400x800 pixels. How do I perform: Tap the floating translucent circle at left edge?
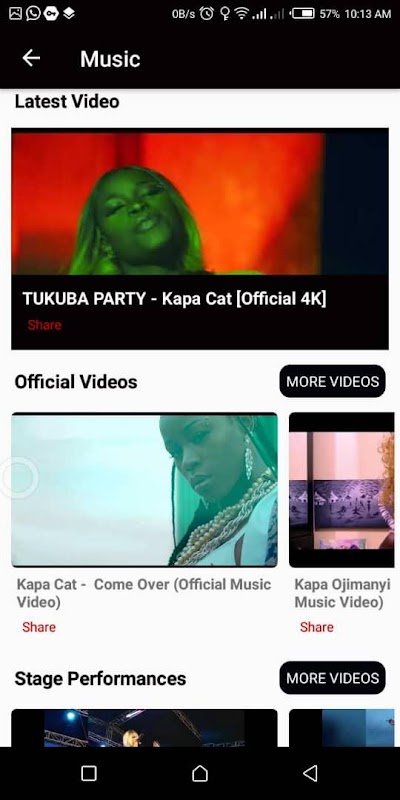(x=19, y=478)
